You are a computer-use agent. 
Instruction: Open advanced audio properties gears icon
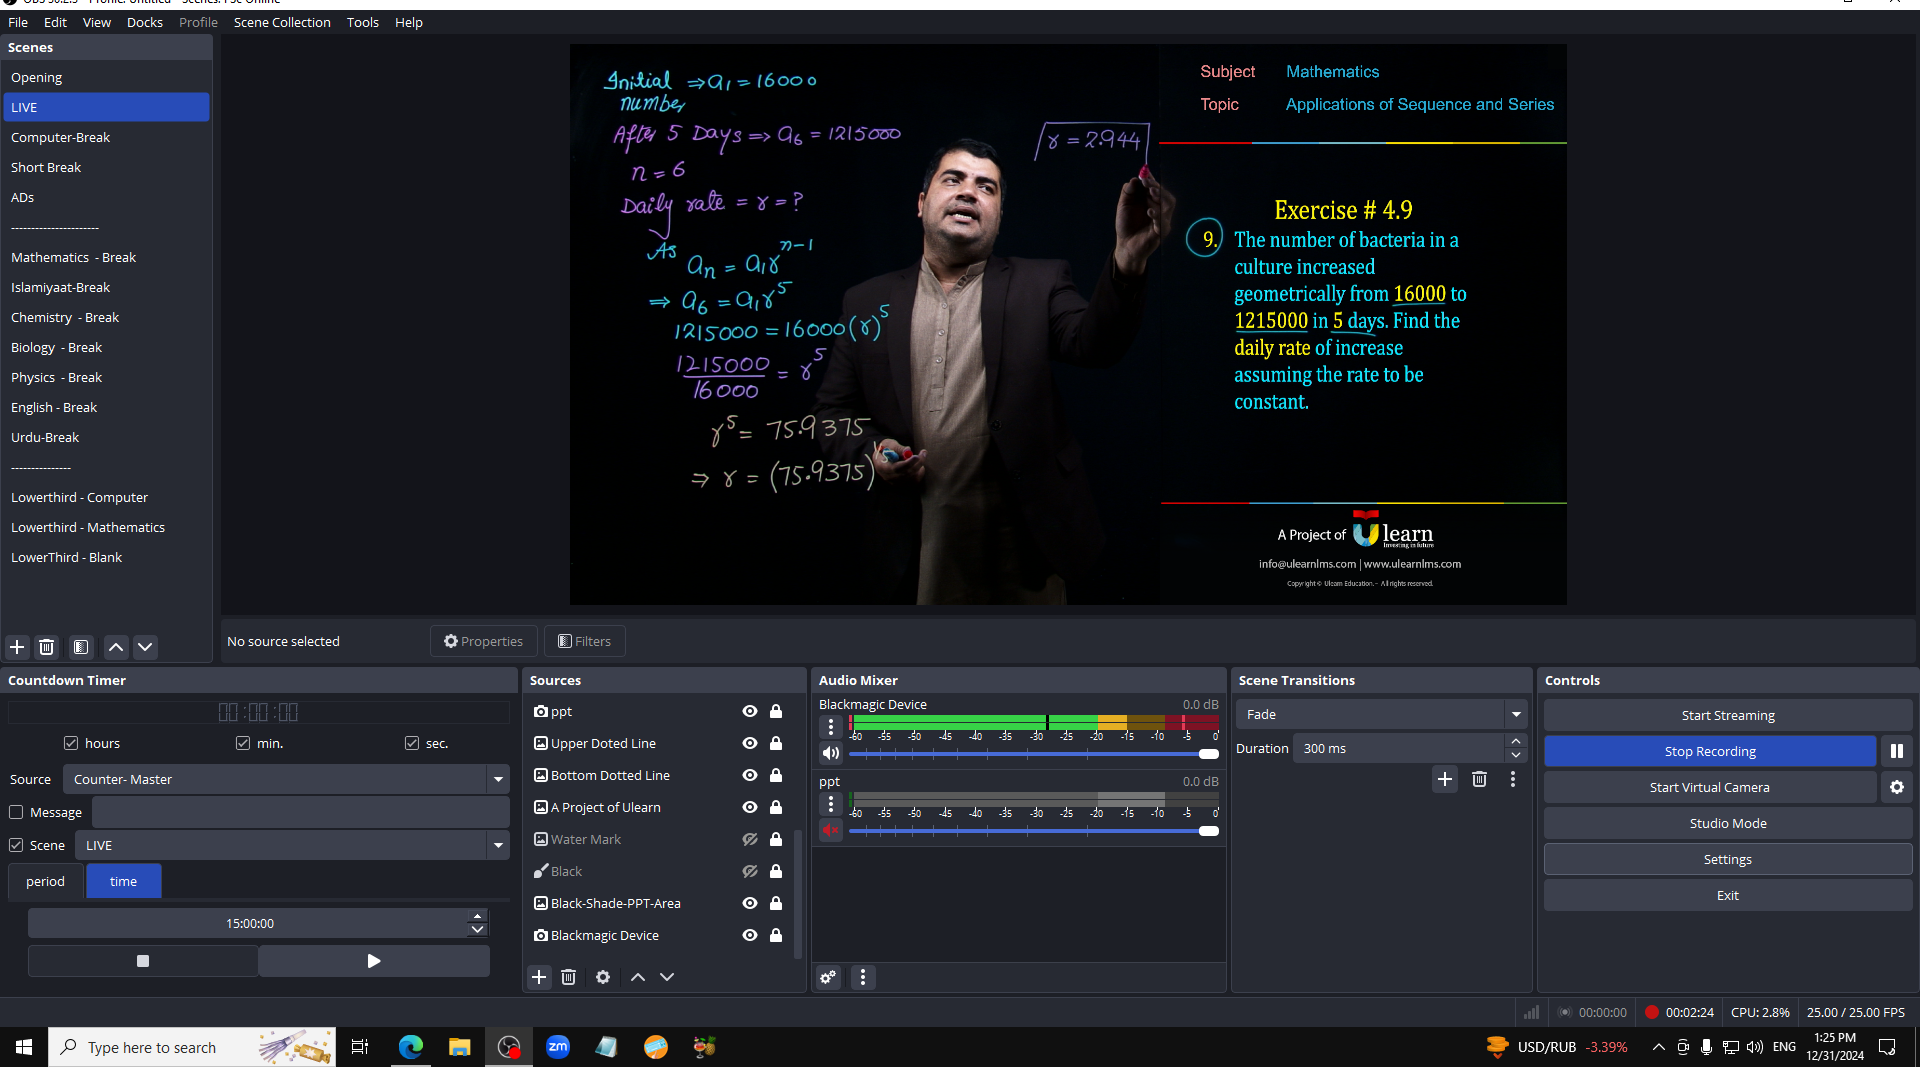[828, 977]
